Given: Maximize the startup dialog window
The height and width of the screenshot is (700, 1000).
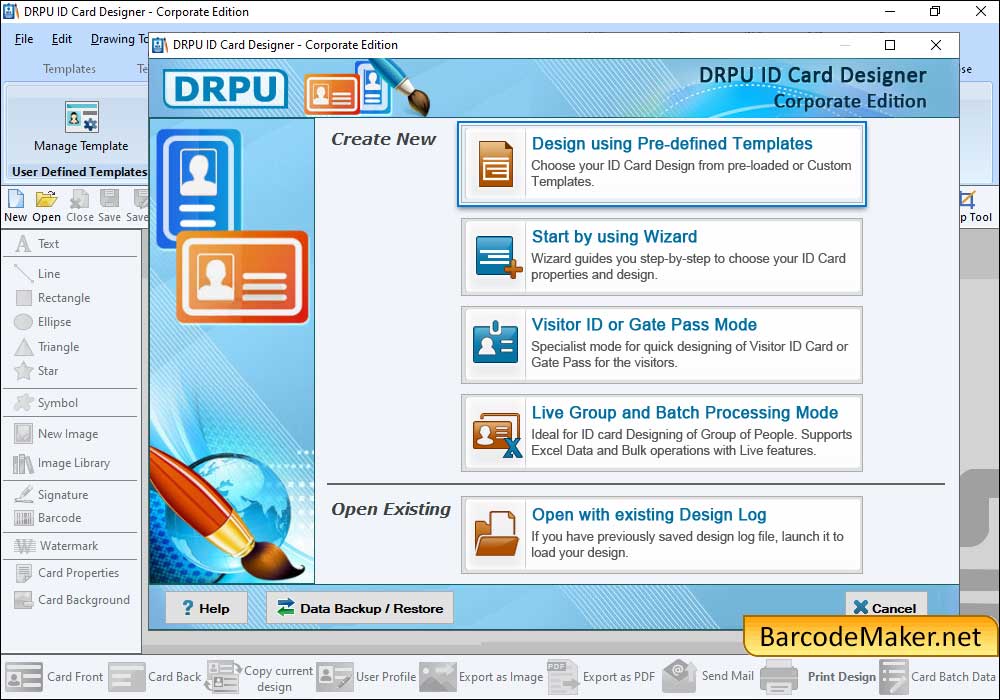Looking at the screenshot, I should tap(890, 45).
